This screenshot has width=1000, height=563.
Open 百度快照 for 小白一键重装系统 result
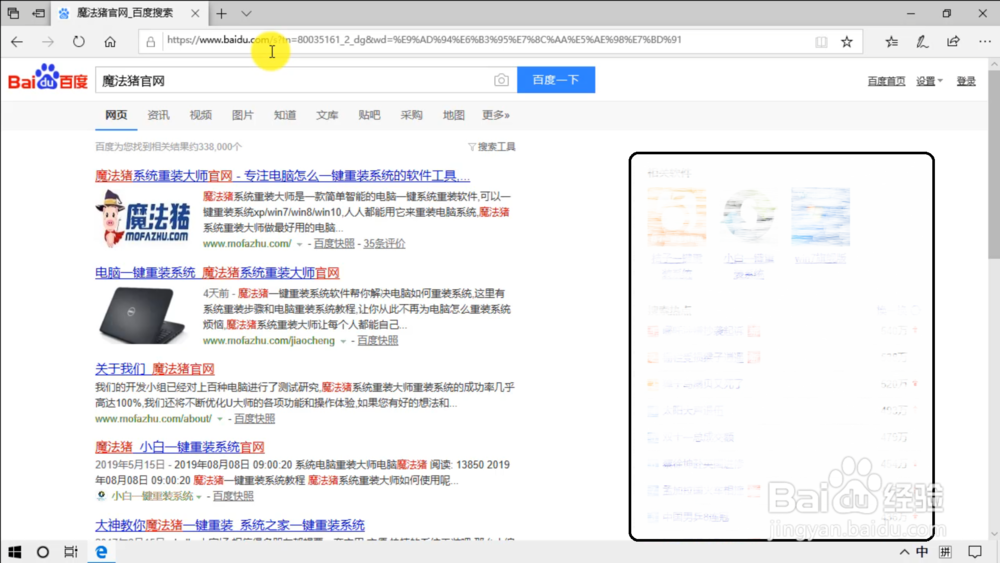click(x=233, y=495)
